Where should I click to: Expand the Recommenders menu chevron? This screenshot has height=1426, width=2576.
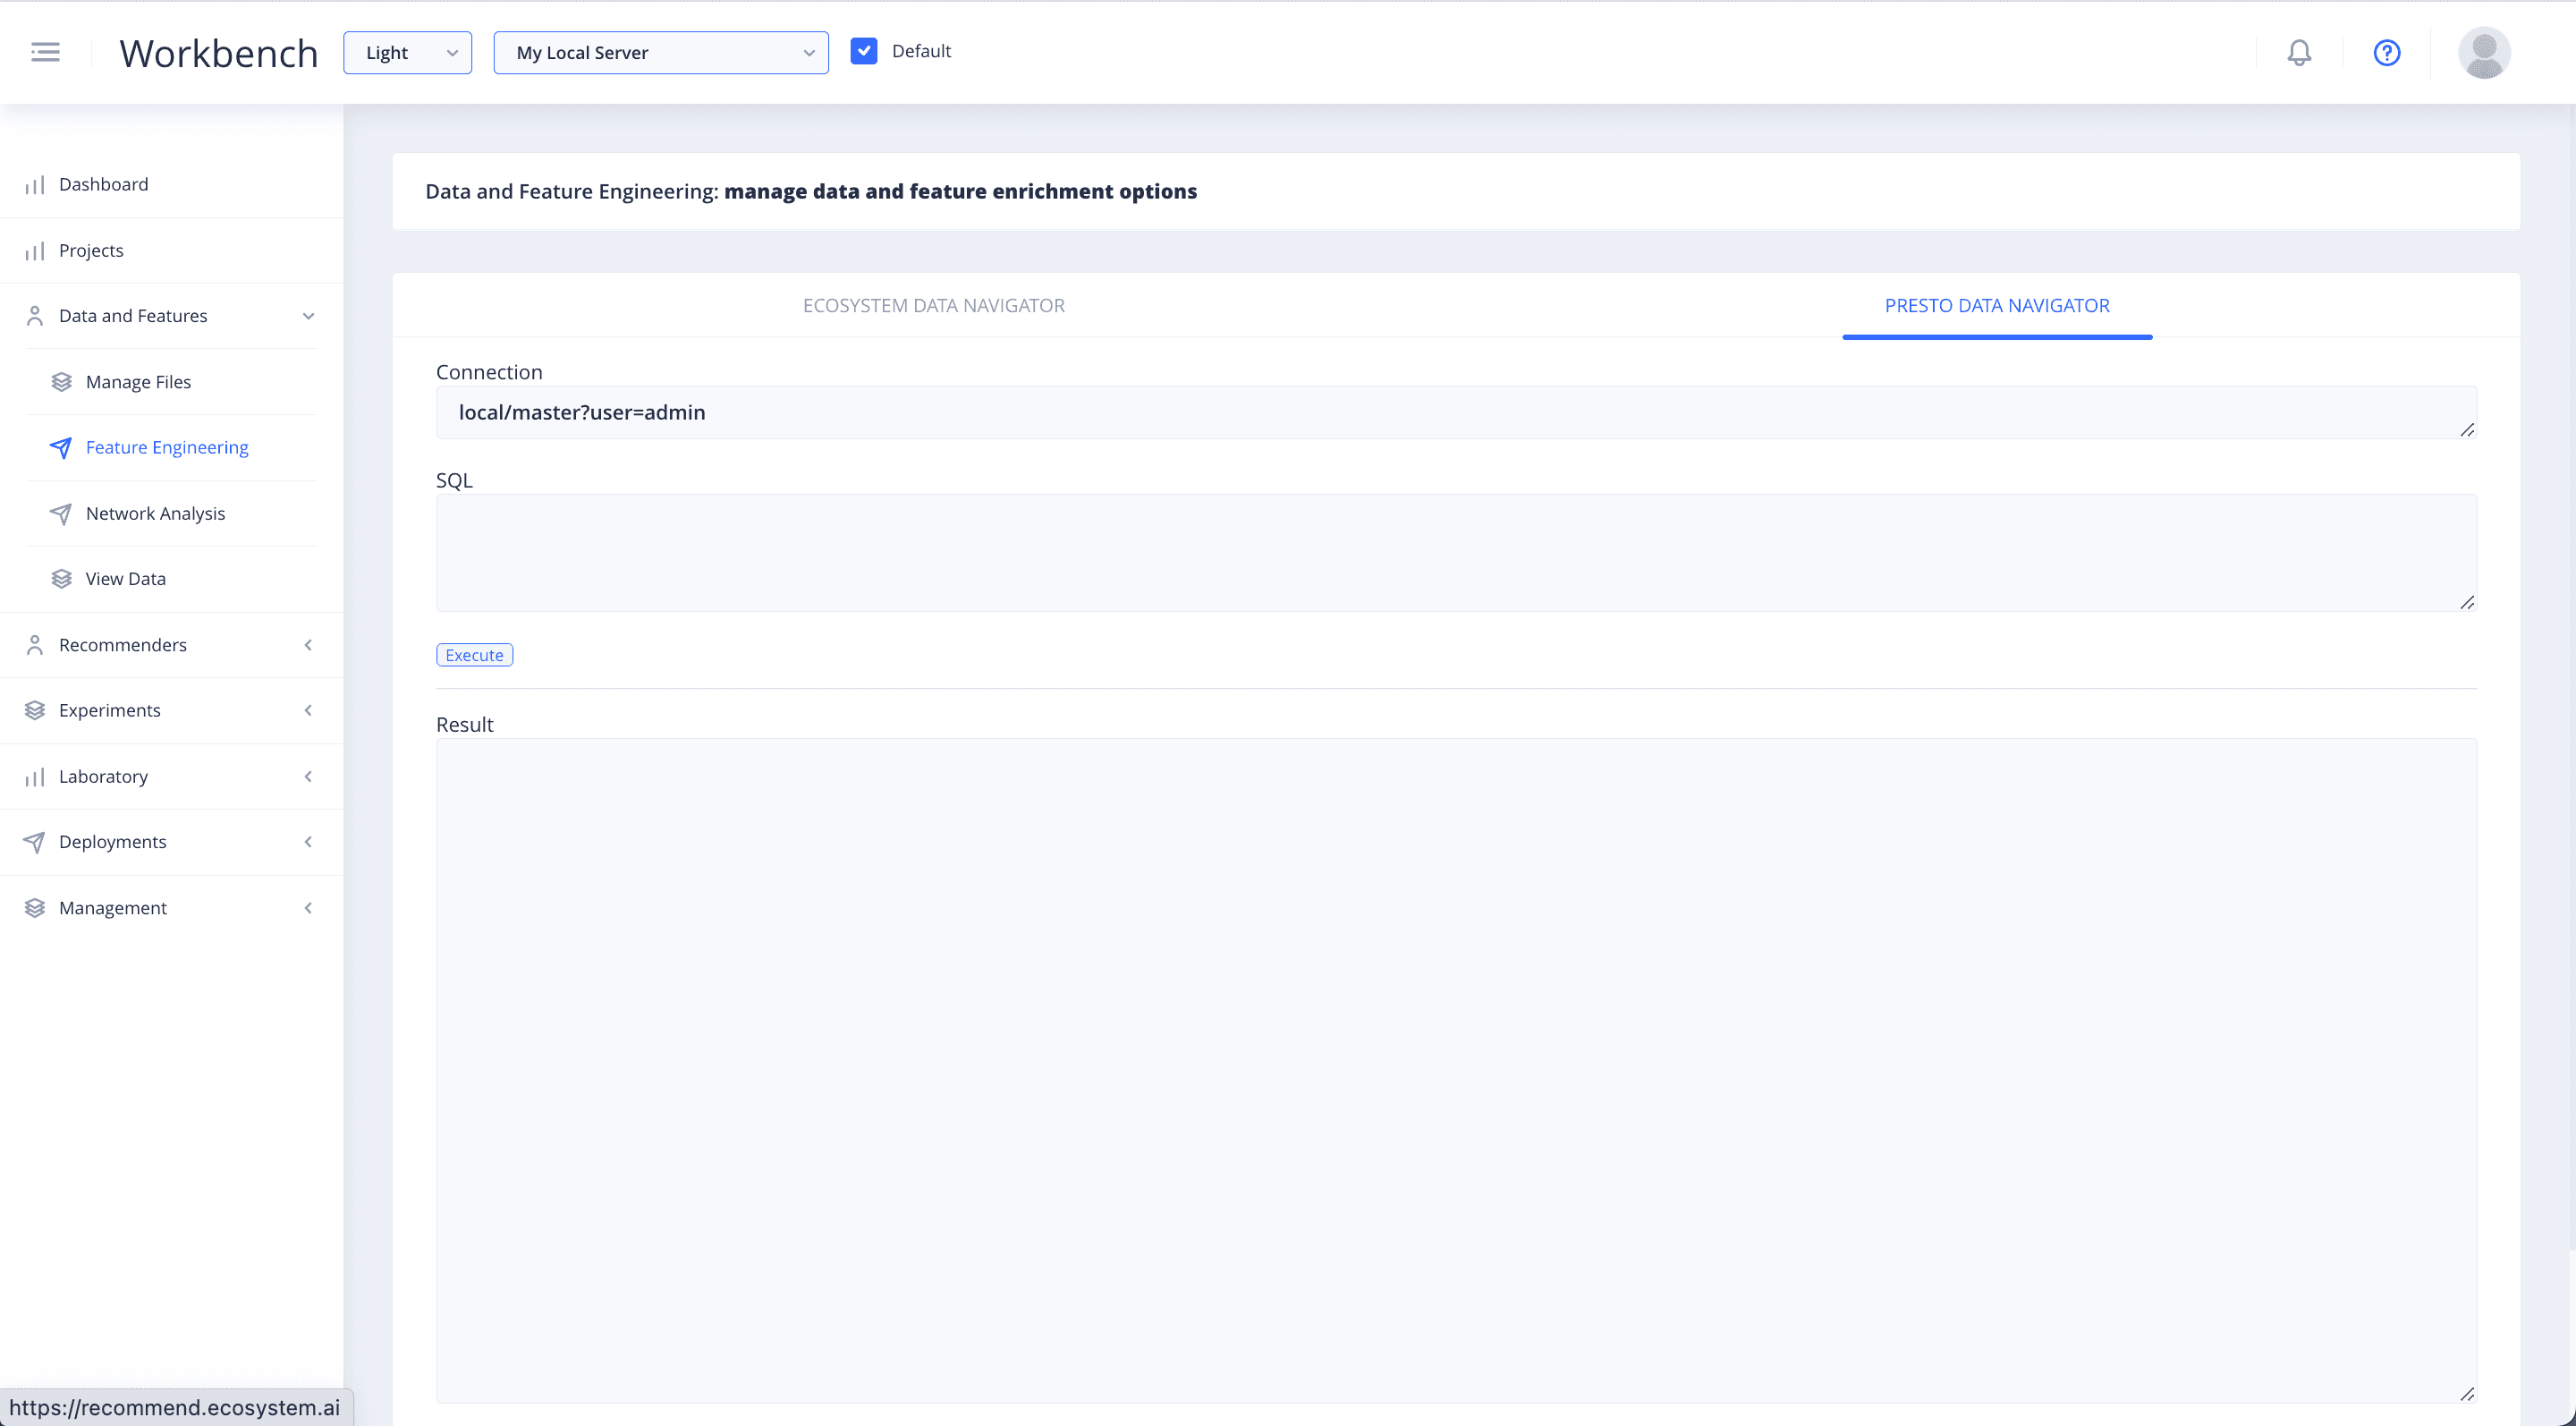pos(308,645)
